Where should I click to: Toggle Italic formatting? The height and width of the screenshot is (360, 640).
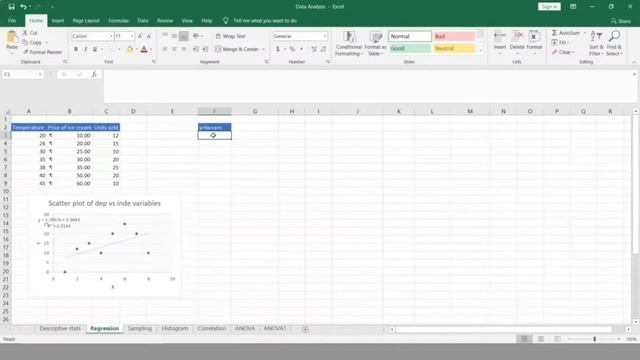click(x=85, y=49)
